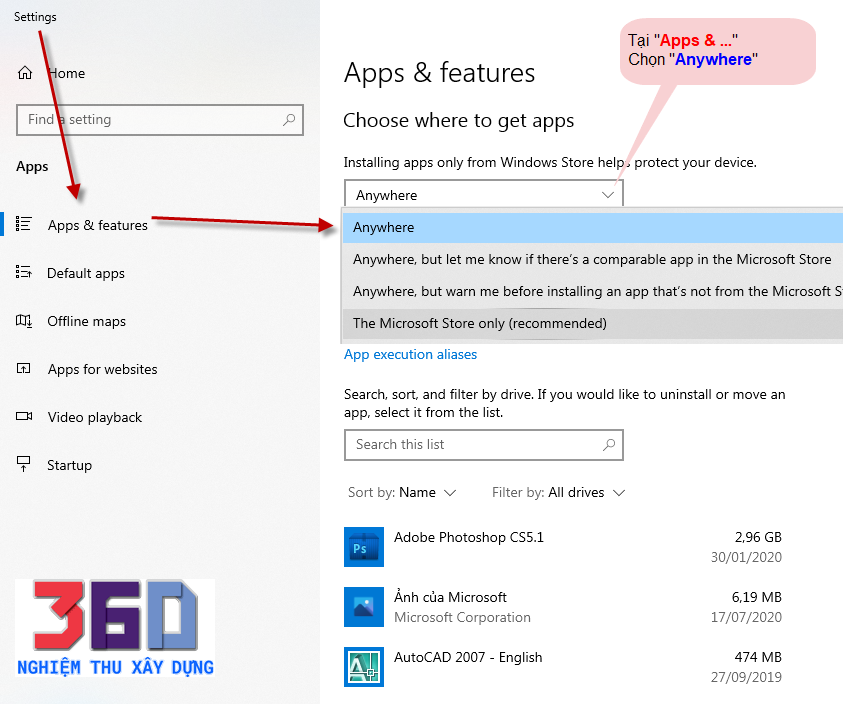The height and width of the screenshot is (704, 843).
Task: Click the install date 27/09/2019
Action: [746, 677]
